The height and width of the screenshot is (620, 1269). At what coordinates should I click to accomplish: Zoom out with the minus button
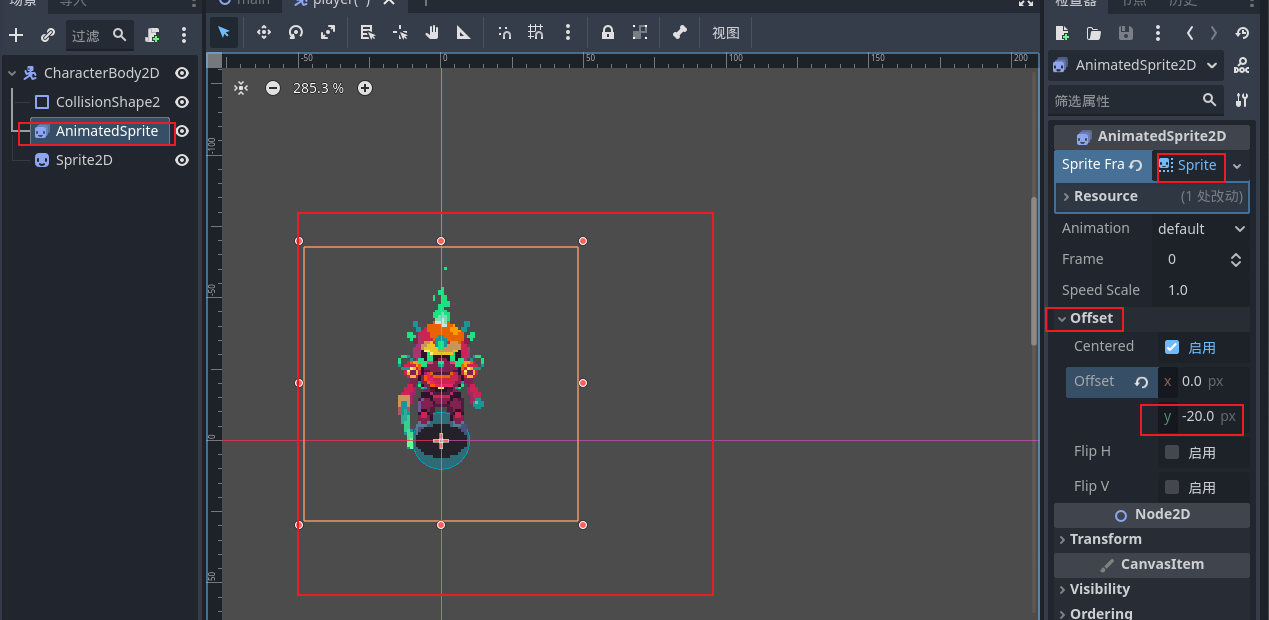(x=273, y=88)
